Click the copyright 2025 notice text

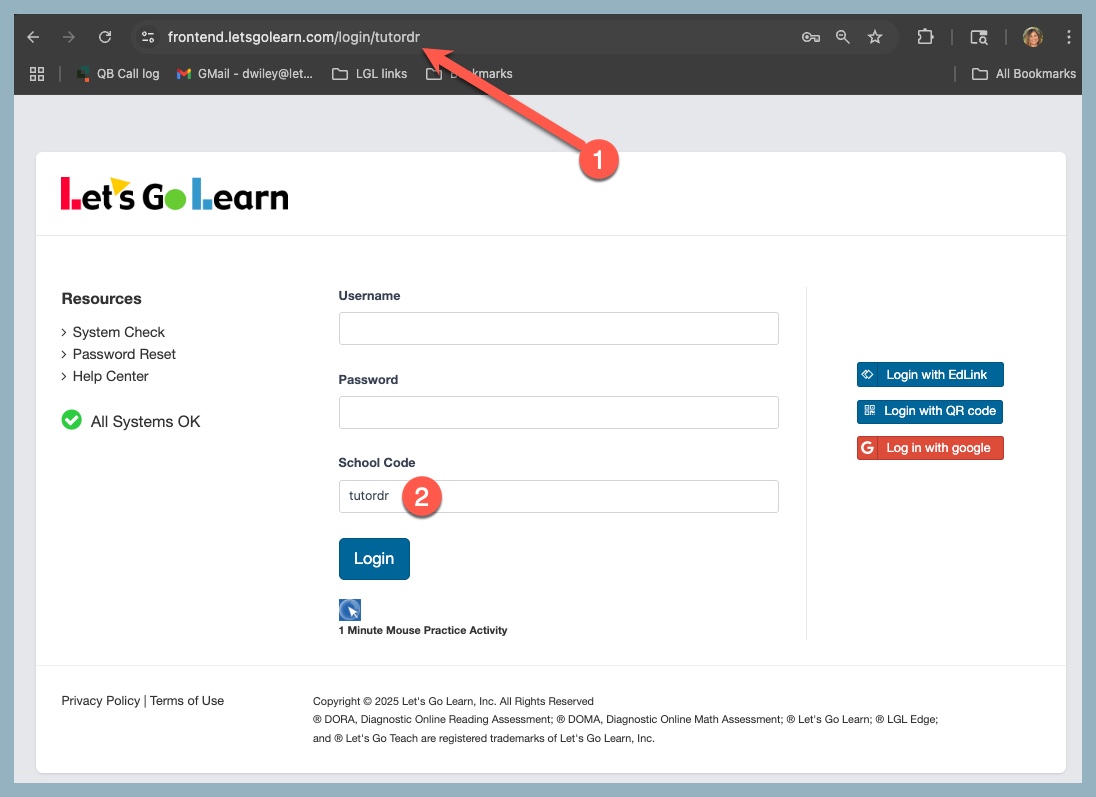point(453,701)
